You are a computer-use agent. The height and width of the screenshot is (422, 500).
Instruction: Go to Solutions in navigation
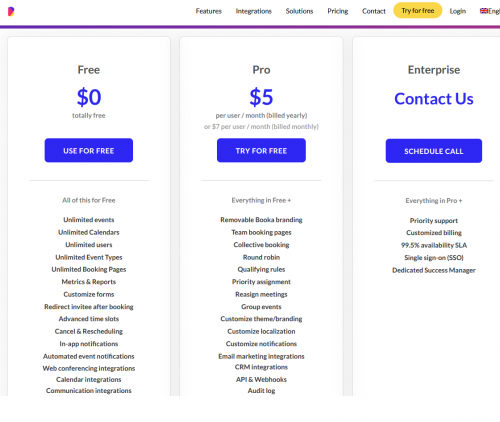299,11
